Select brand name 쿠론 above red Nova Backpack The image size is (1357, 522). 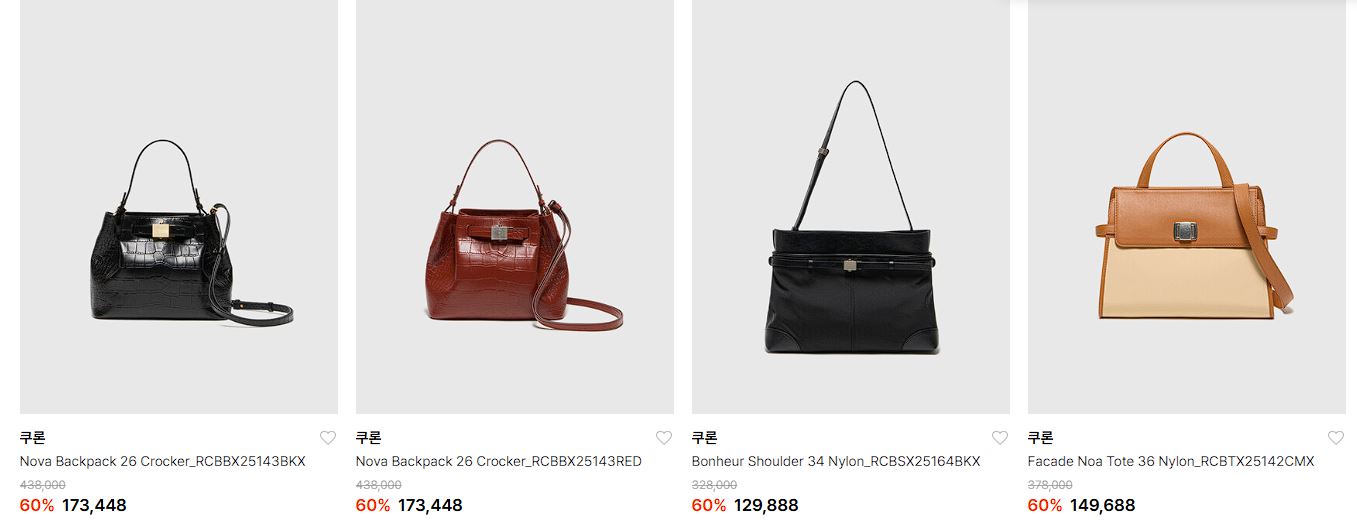coord(369,438)
